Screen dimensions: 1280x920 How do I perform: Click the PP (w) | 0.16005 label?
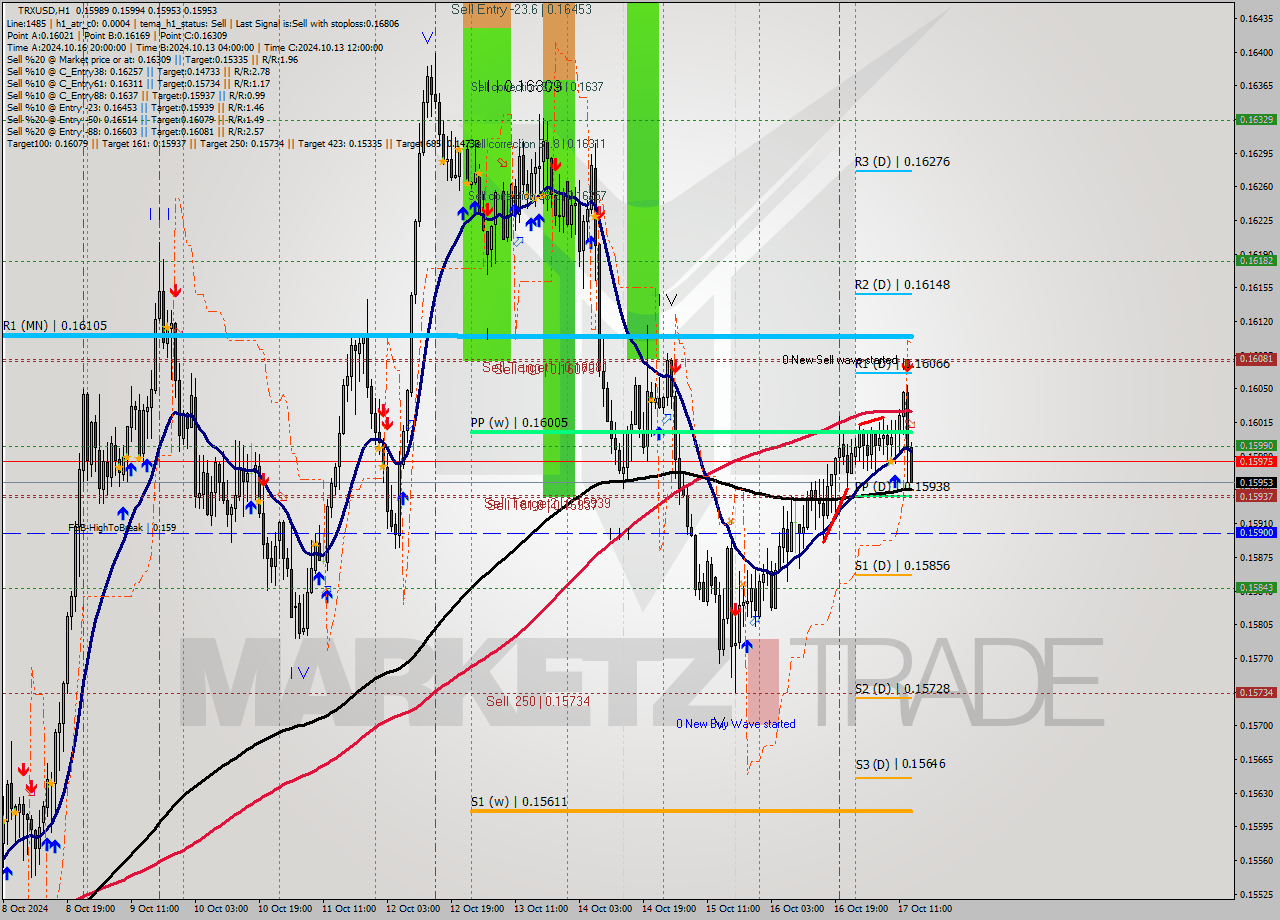[519, 423]
